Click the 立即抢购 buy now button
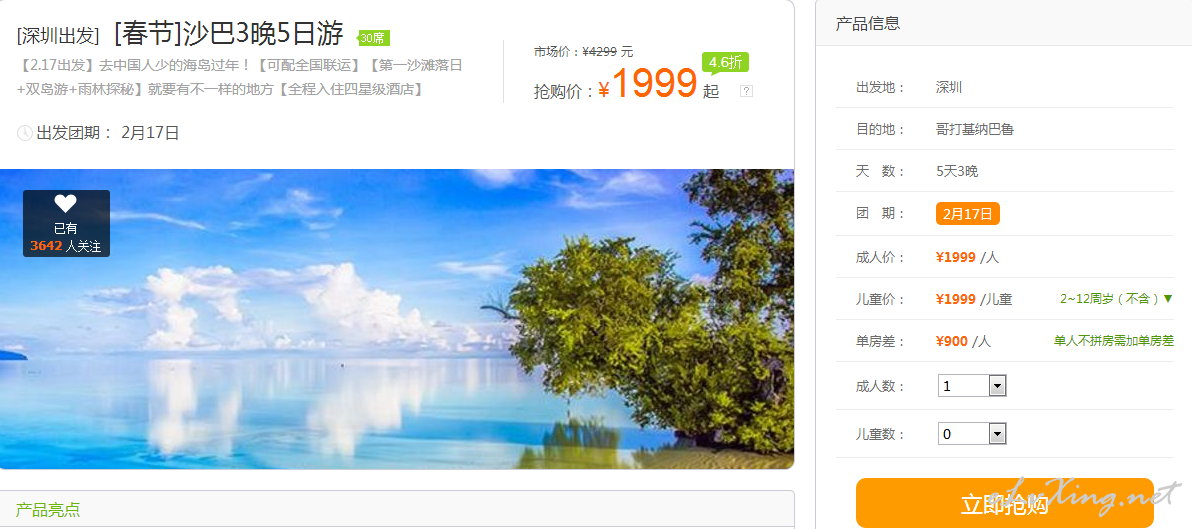This screenshot has height=529, width=1192. pyautogui.click(x=1004, y=503)
